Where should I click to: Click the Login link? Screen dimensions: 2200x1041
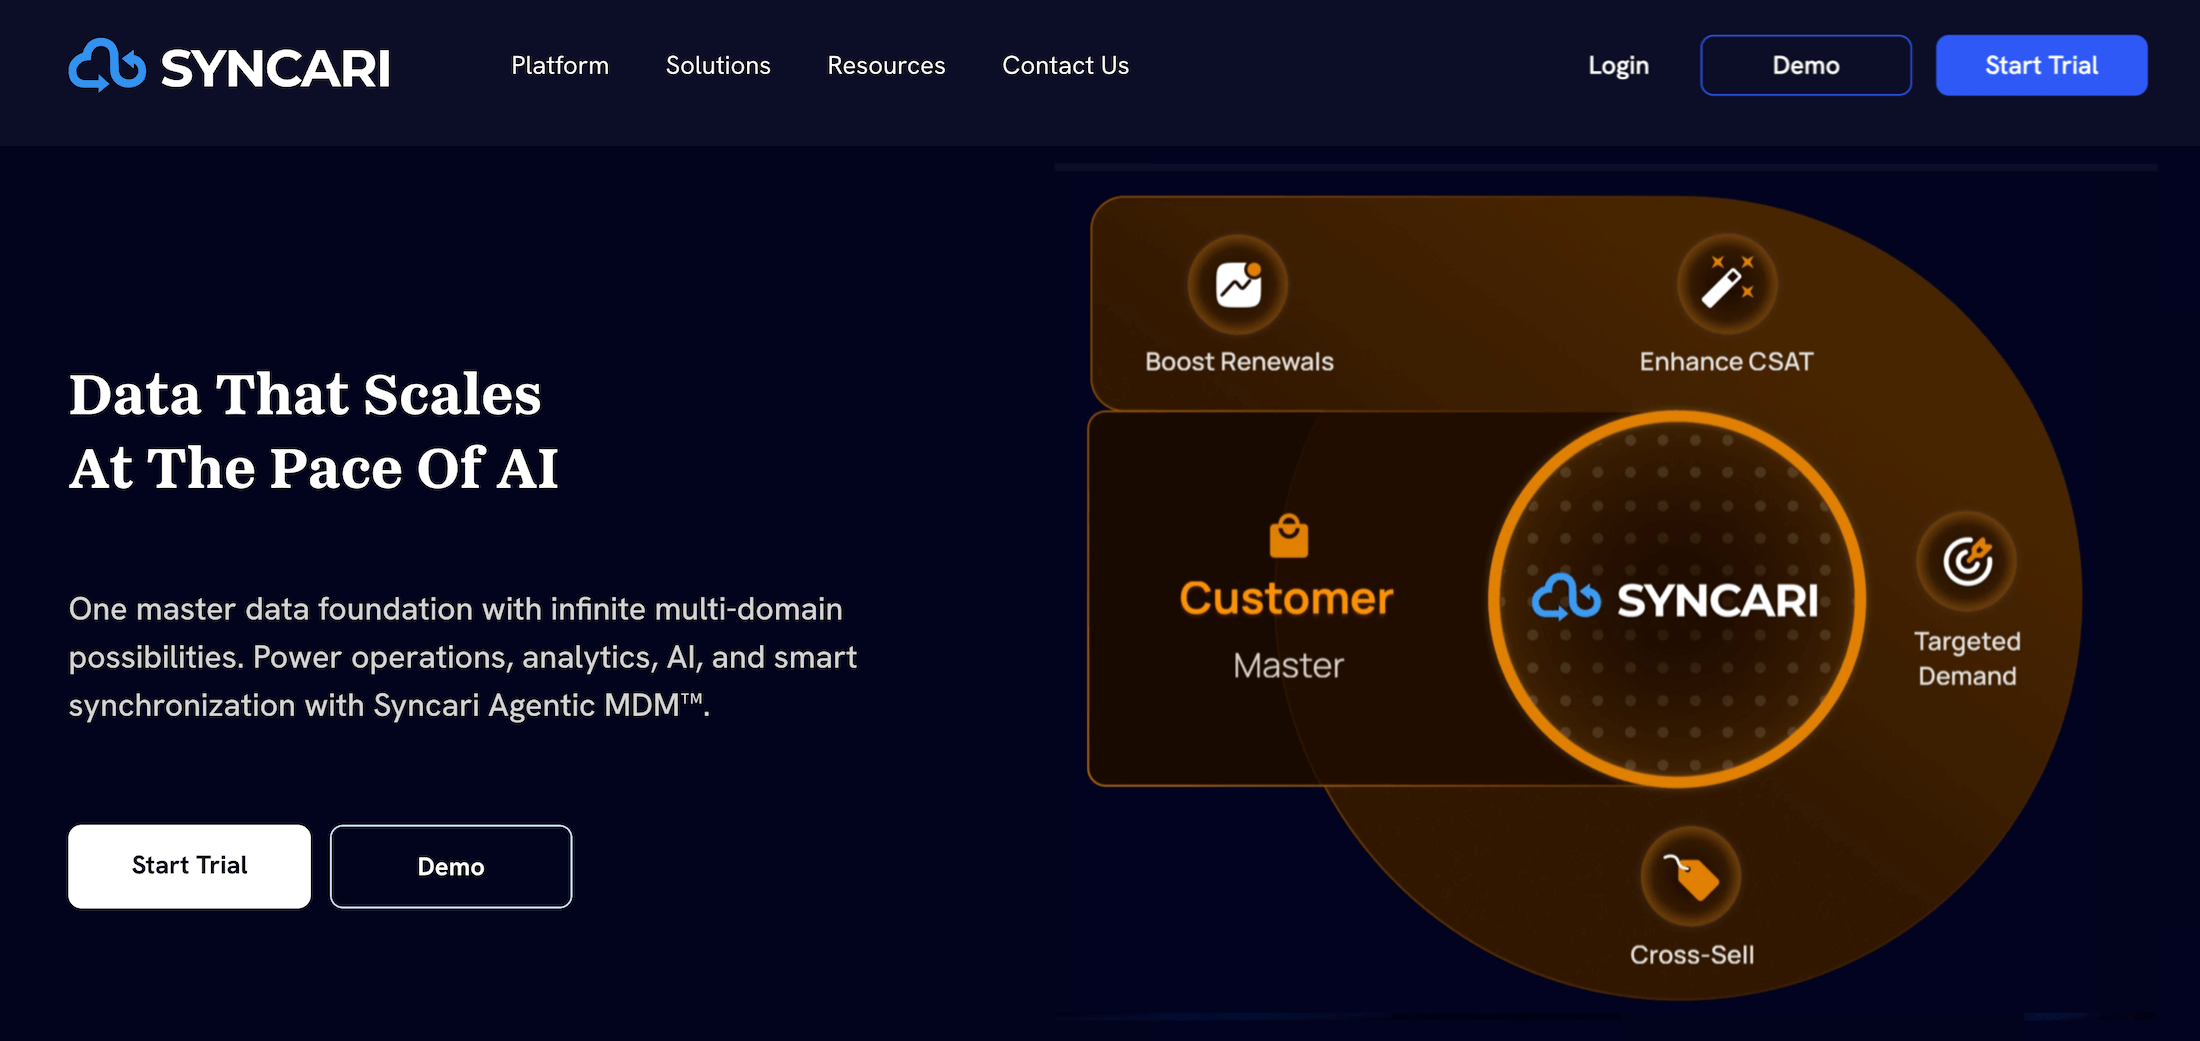[1617, 65]
